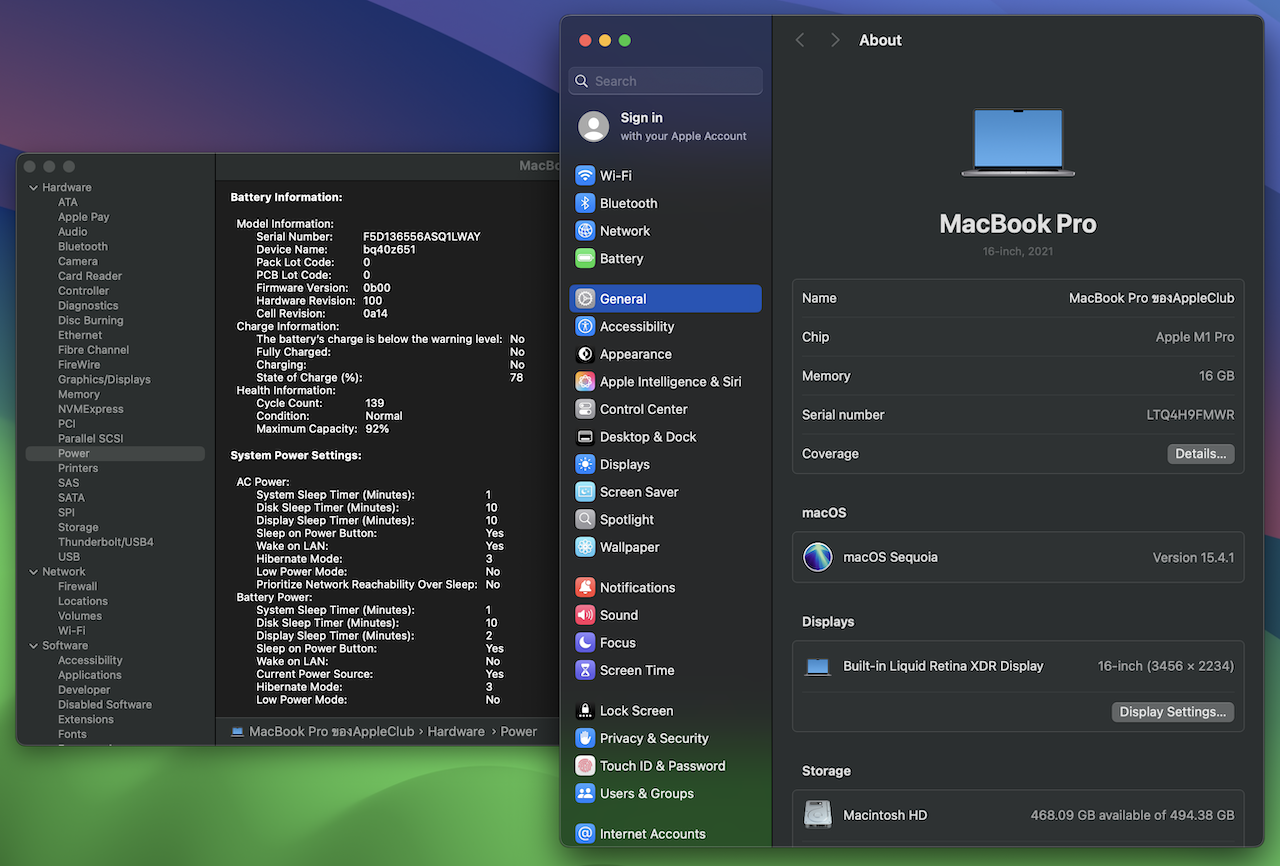This screenshot has height=866, width=1280.
Task: Click the Macintosh HD drive icon
Action: 818,815
